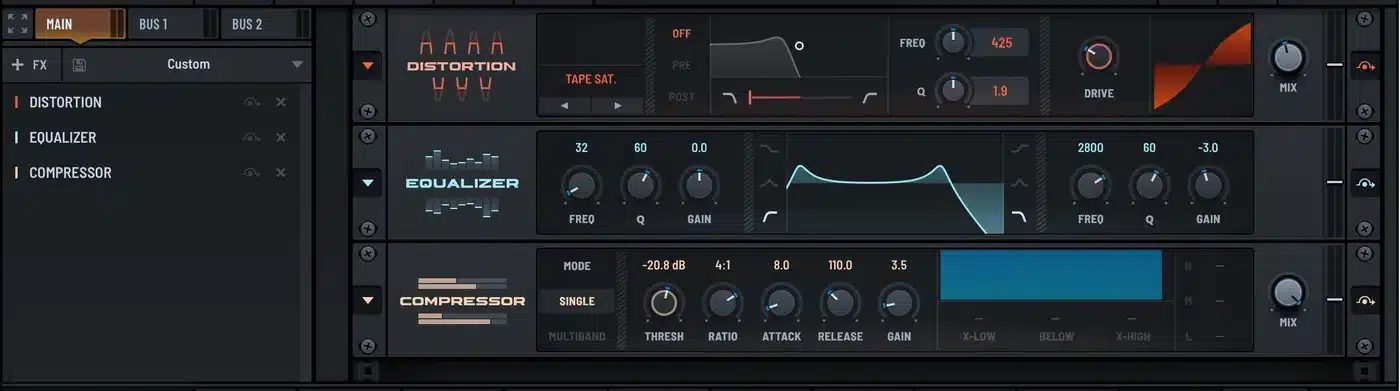Image resolution: width=1400 pixels, height=391 pixels.
Task: Click the compressor RATIO knob
Action: (x=722, y=302)
